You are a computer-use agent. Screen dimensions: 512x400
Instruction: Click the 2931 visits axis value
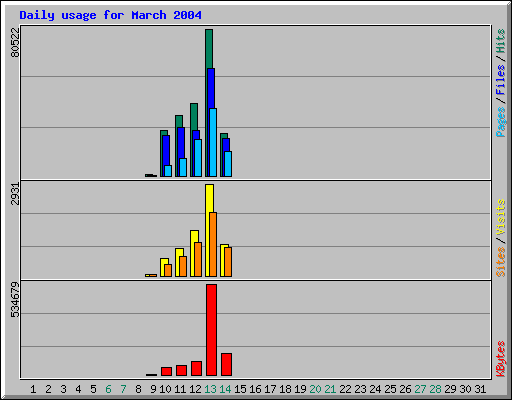click(15, 194)
